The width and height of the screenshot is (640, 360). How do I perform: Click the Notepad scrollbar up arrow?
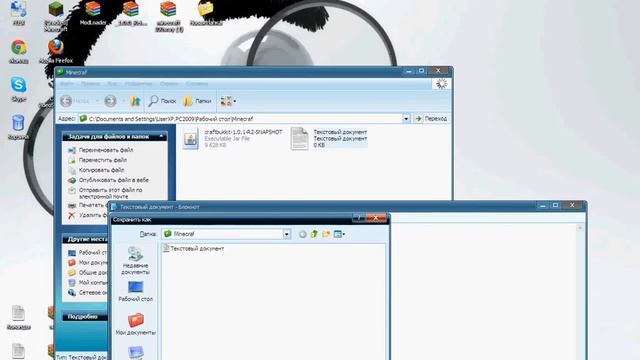pos(580,228)
